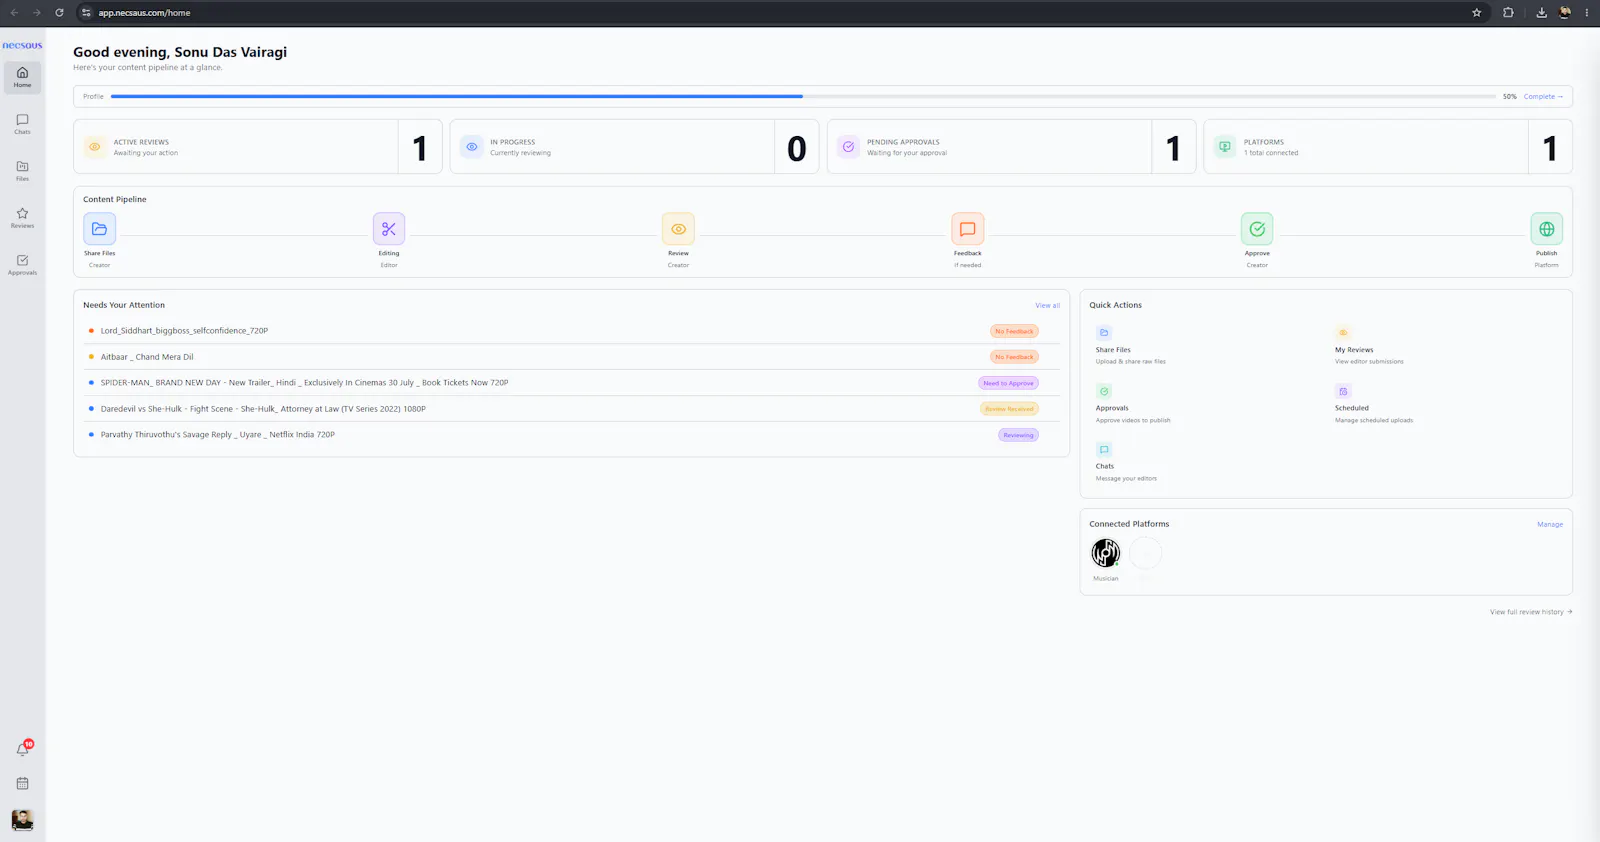Screen dimensions: 1600x842
Task: Open Parvathy Thiruvothu's Savage Reply item
Action: pyautogui.click(x=571, y=435)
